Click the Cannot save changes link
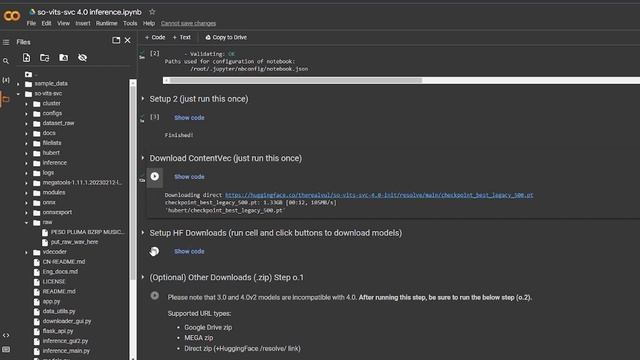The height and width of the screenshot is (360, 640). point(188,23)
